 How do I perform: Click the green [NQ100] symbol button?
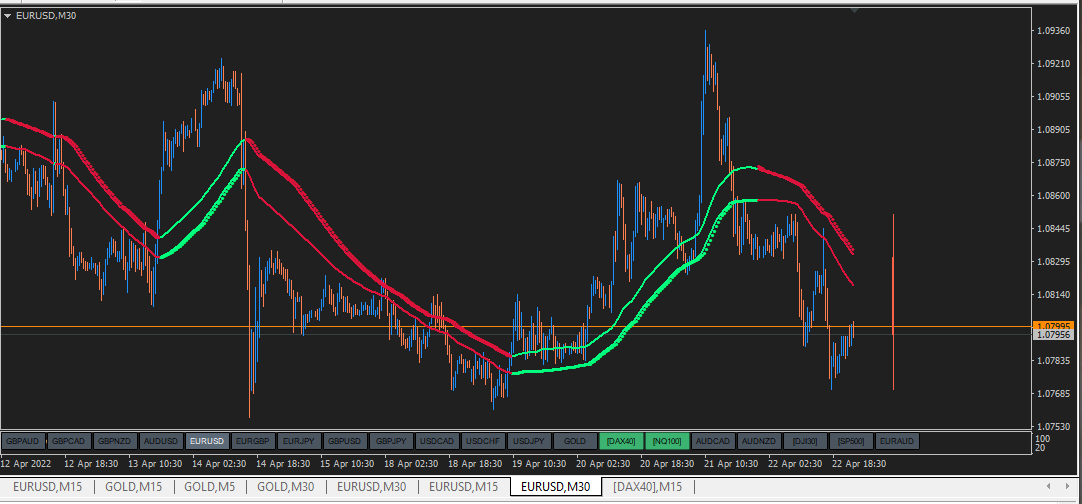tap(667, 441)
